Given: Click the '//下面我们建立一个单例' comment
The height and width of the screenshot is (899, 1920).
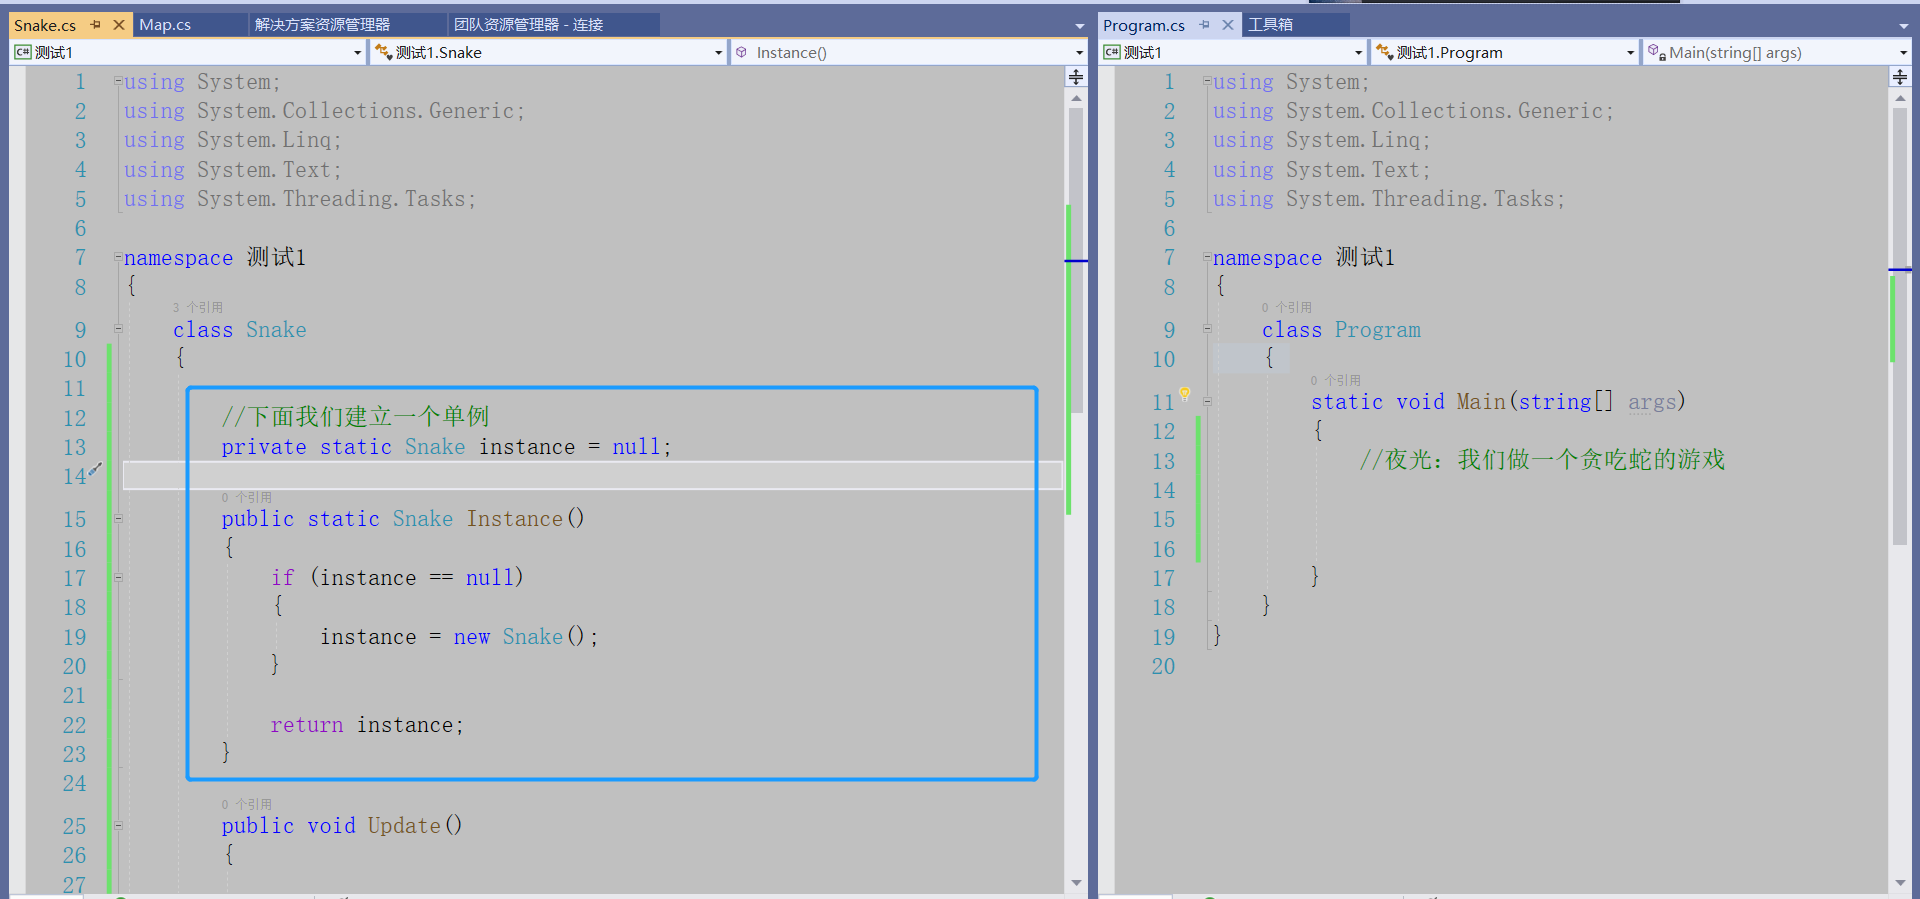Looking at the screenshot, I should 355,416.
